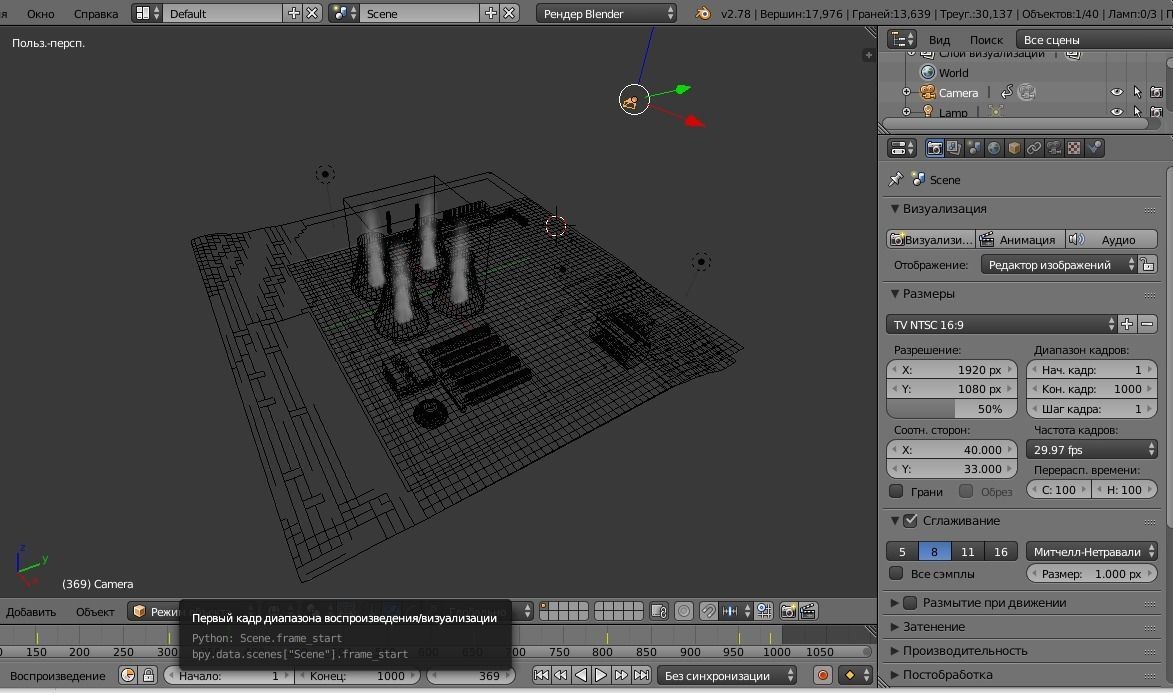This screenshot has height=693, width=1173.
Task: Jump to next keyframe
Action: click(x=621, y=676)
